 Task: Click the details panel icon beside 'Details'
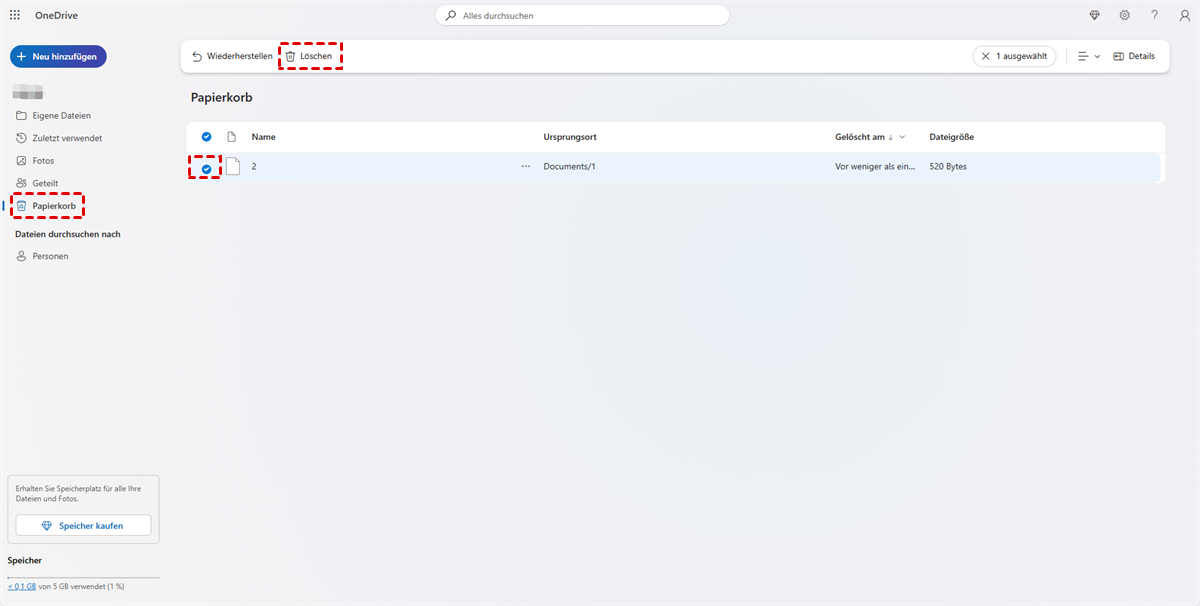pyautogui.click(x=1118, y=56)
